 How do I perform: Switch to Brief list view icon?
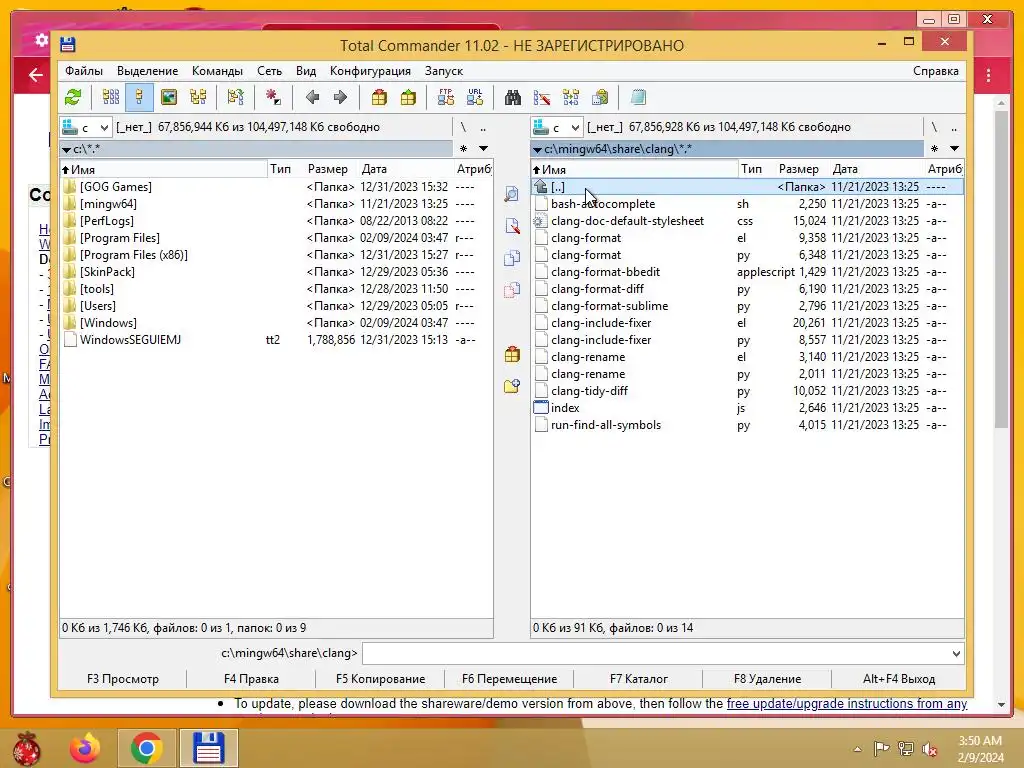[111, 97]
